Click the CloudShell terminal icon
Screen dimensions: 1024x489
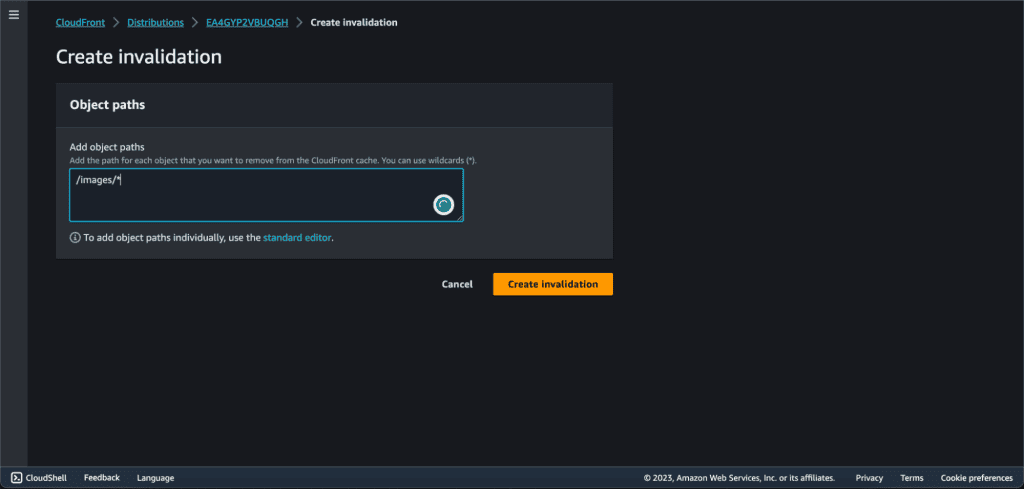(x=17, y=478)
